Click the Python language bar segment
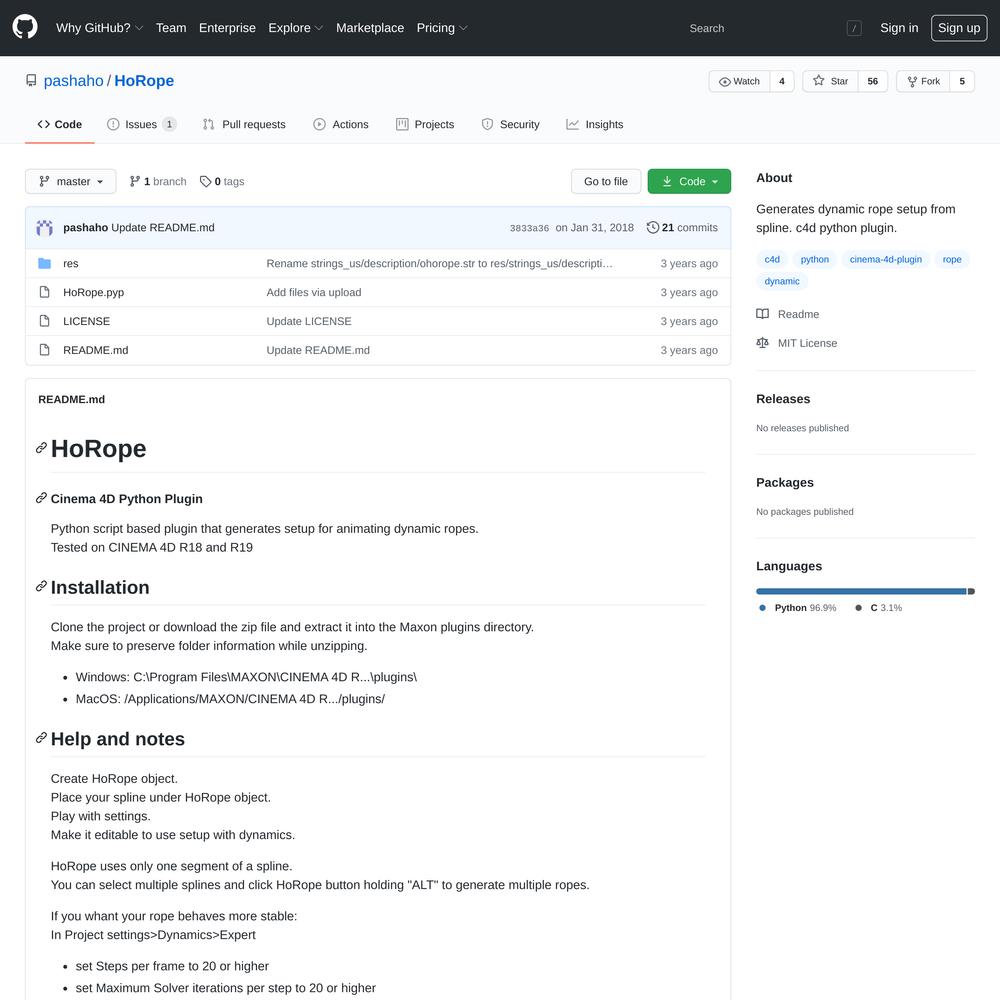This screenshot has height=1000, width=1000. click(x=861, y=591)
